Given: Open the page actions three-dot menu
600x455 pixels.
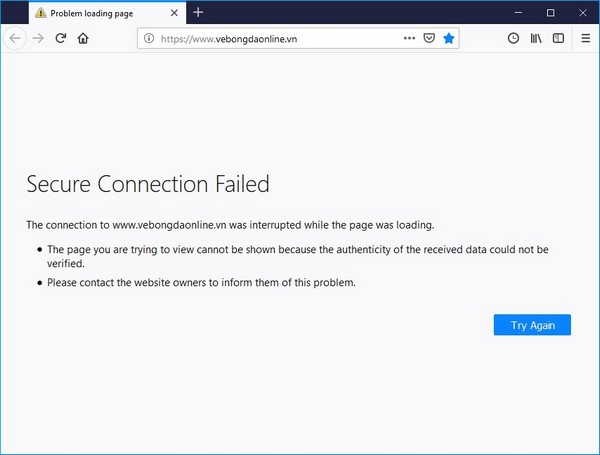Looking at the screenshot, I should pyautogui.click(x=409, y=38).
